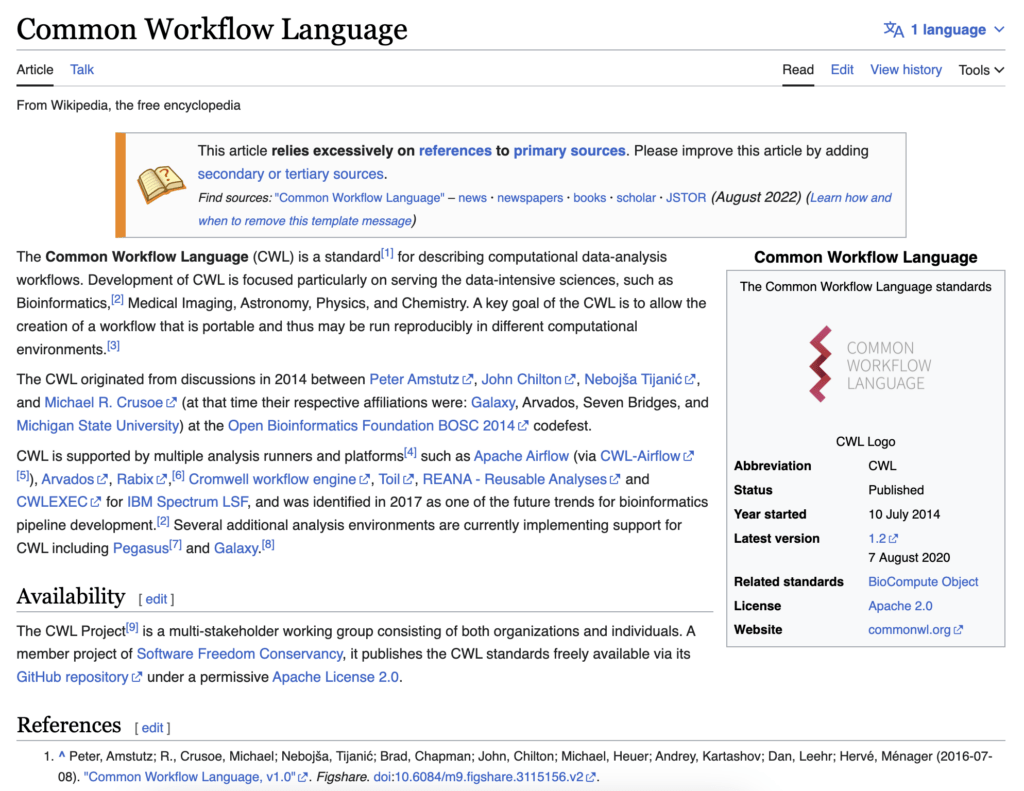The height and width of the screenshot is (791, 1024).
Task: Click external-link icon after commonwl.org
Action: click(x=958, y=630)
